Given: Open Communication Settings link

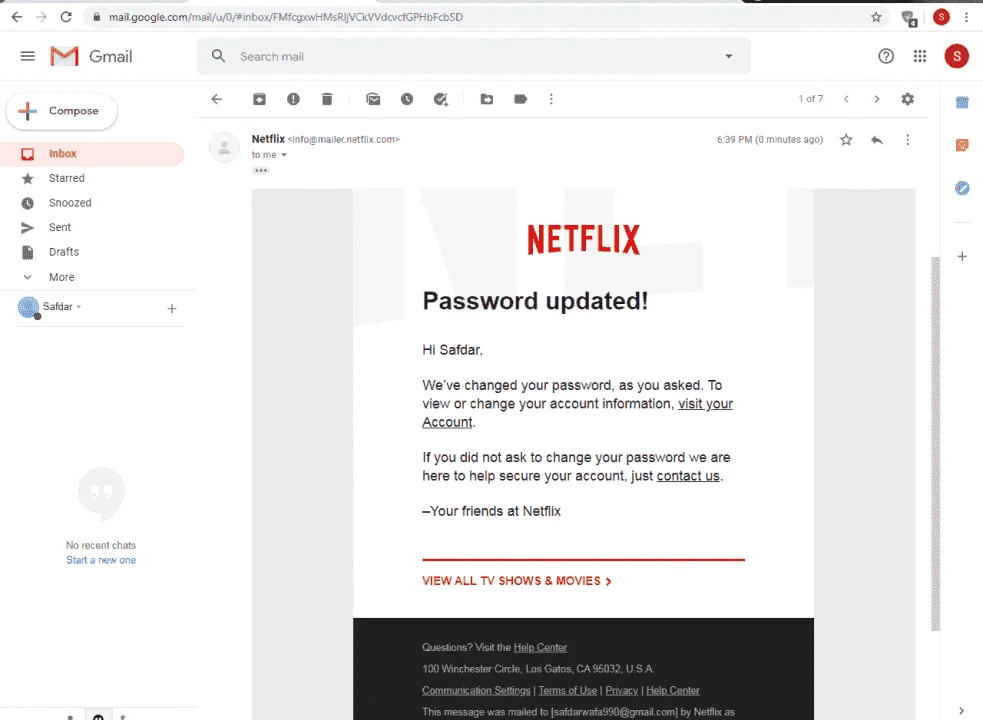Looking at the screenshot, I should (x=476, y=691).
